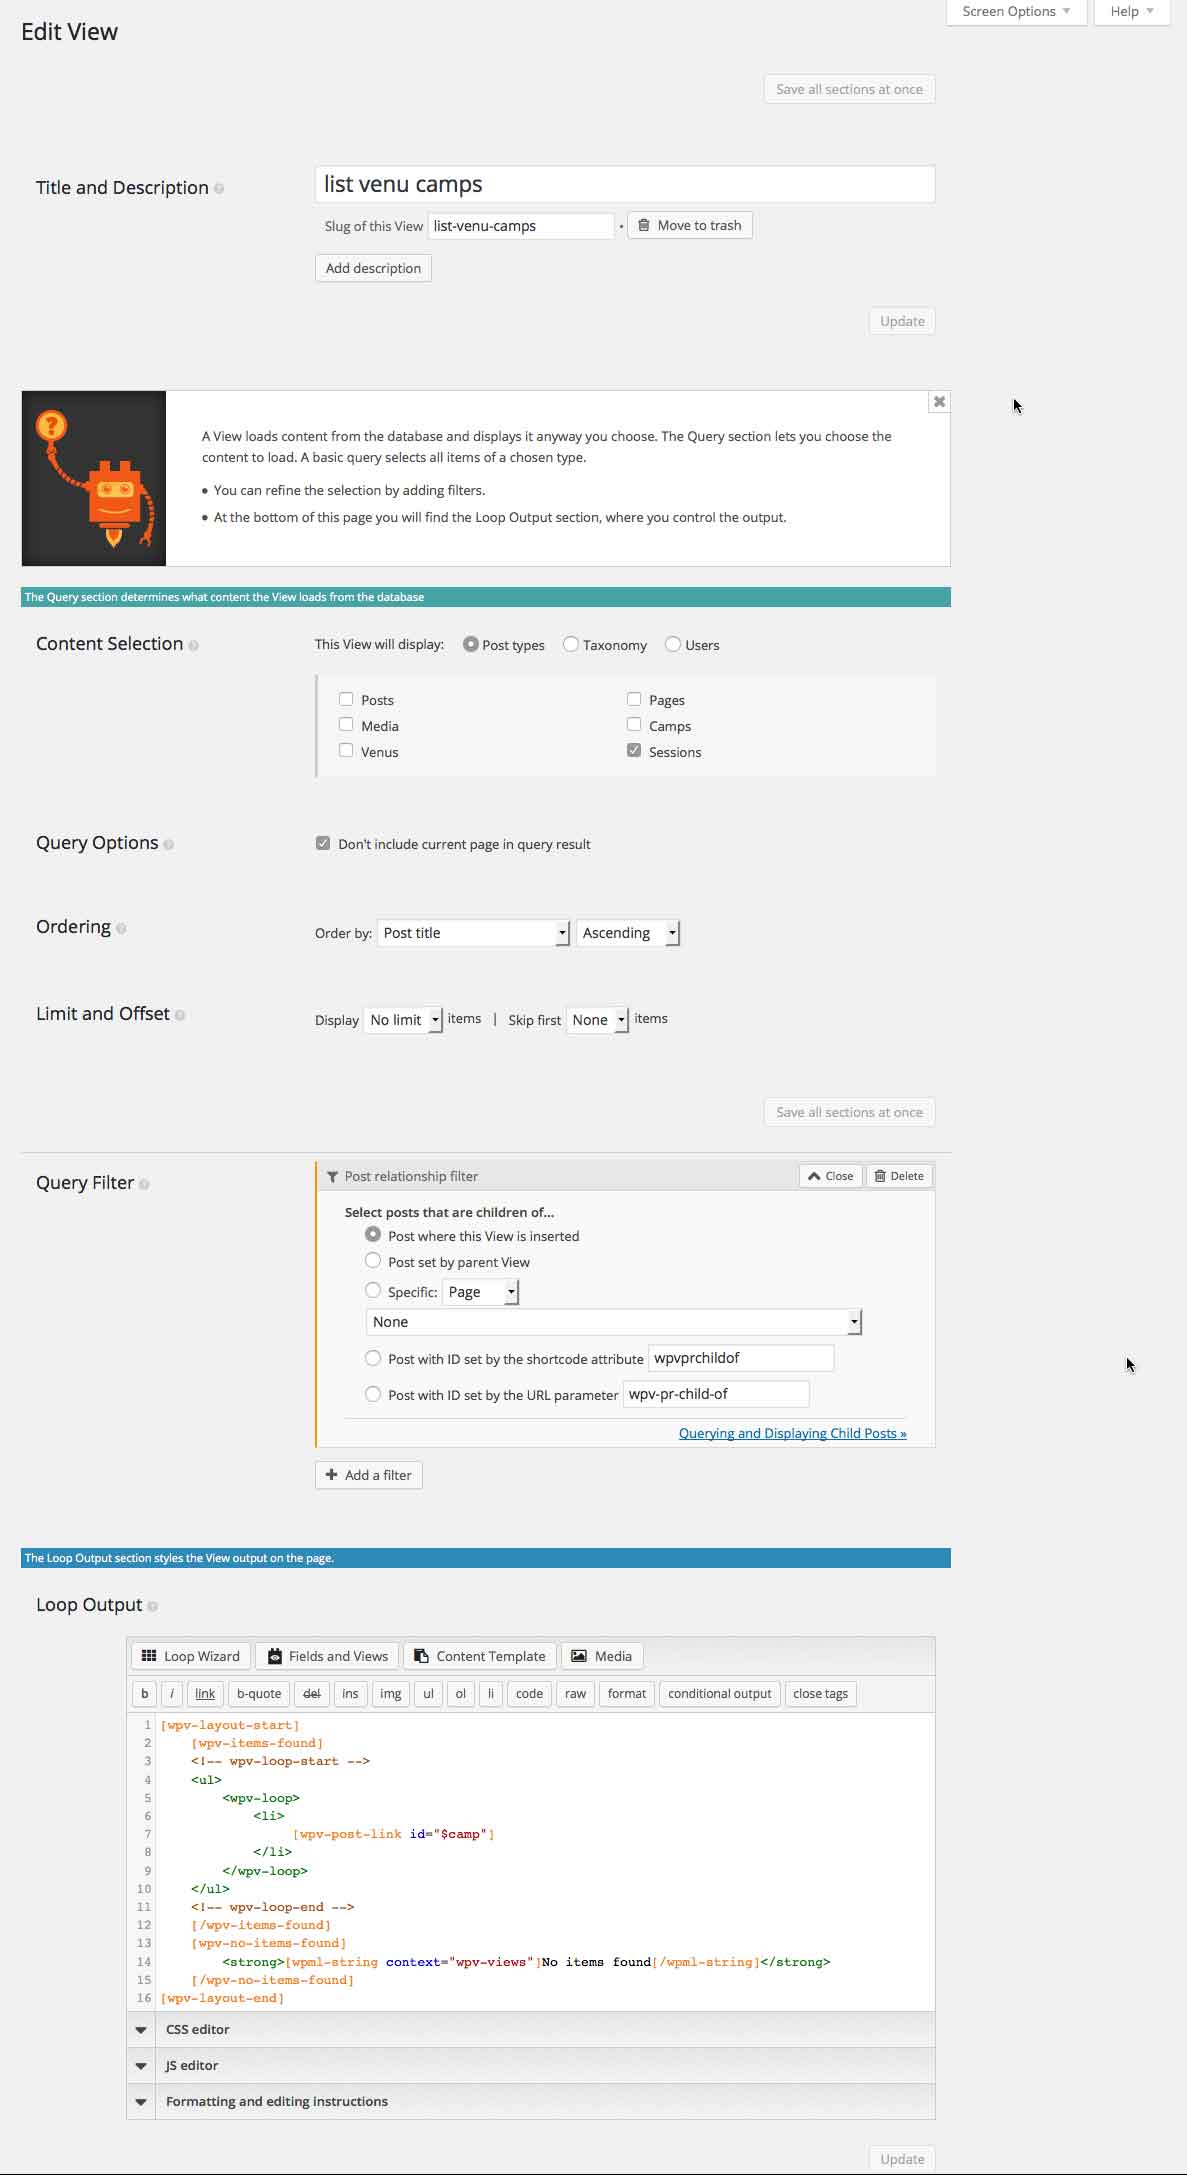Click help icon next to Title and Description
Viewport: 1187px width, 2175px height.
point(219,188)
